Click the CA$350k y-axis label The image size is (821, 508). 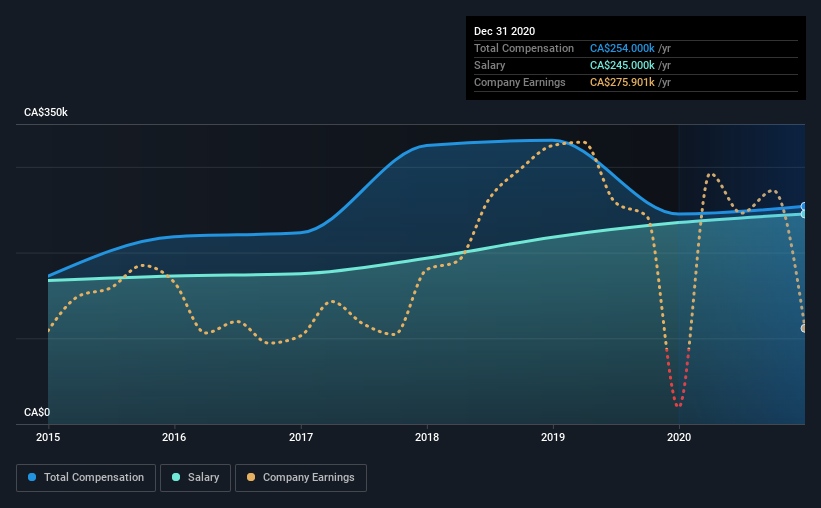coord(46,113)
